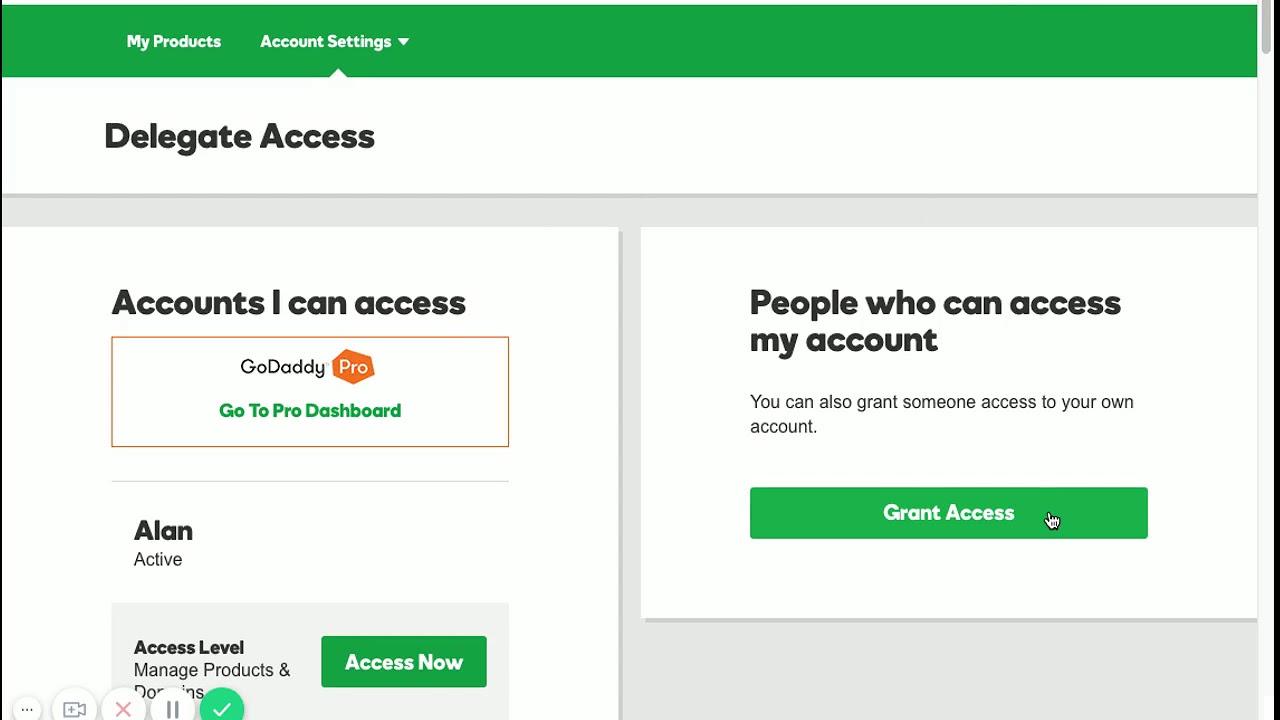Click the People who can access heading
This screenshot has height=720, width=1280.
click(x=935, y=321)
